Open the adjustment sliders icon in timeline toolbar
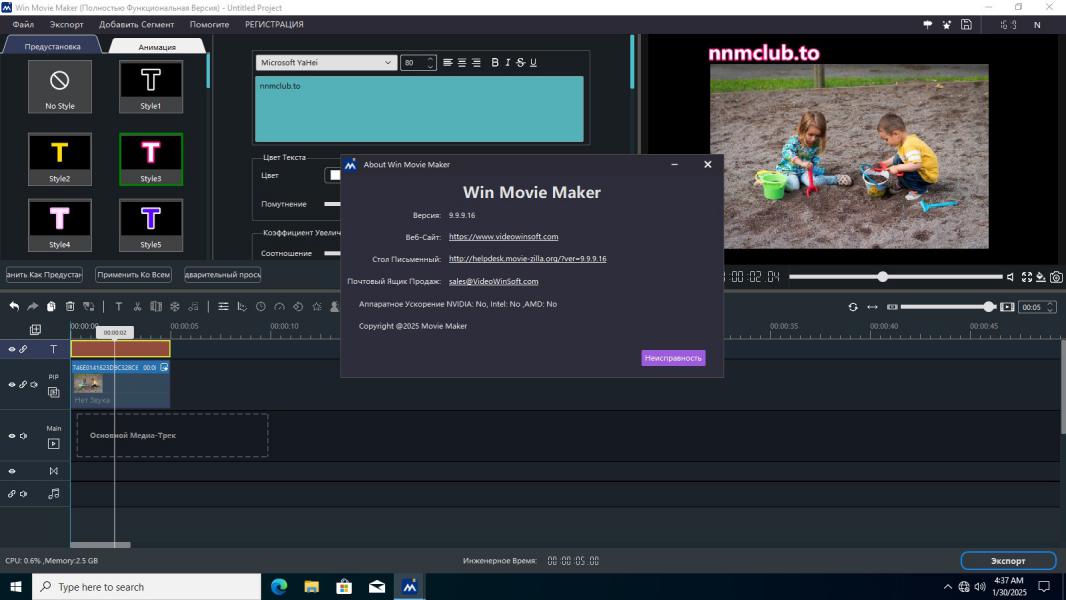 [x=223, y=306]
